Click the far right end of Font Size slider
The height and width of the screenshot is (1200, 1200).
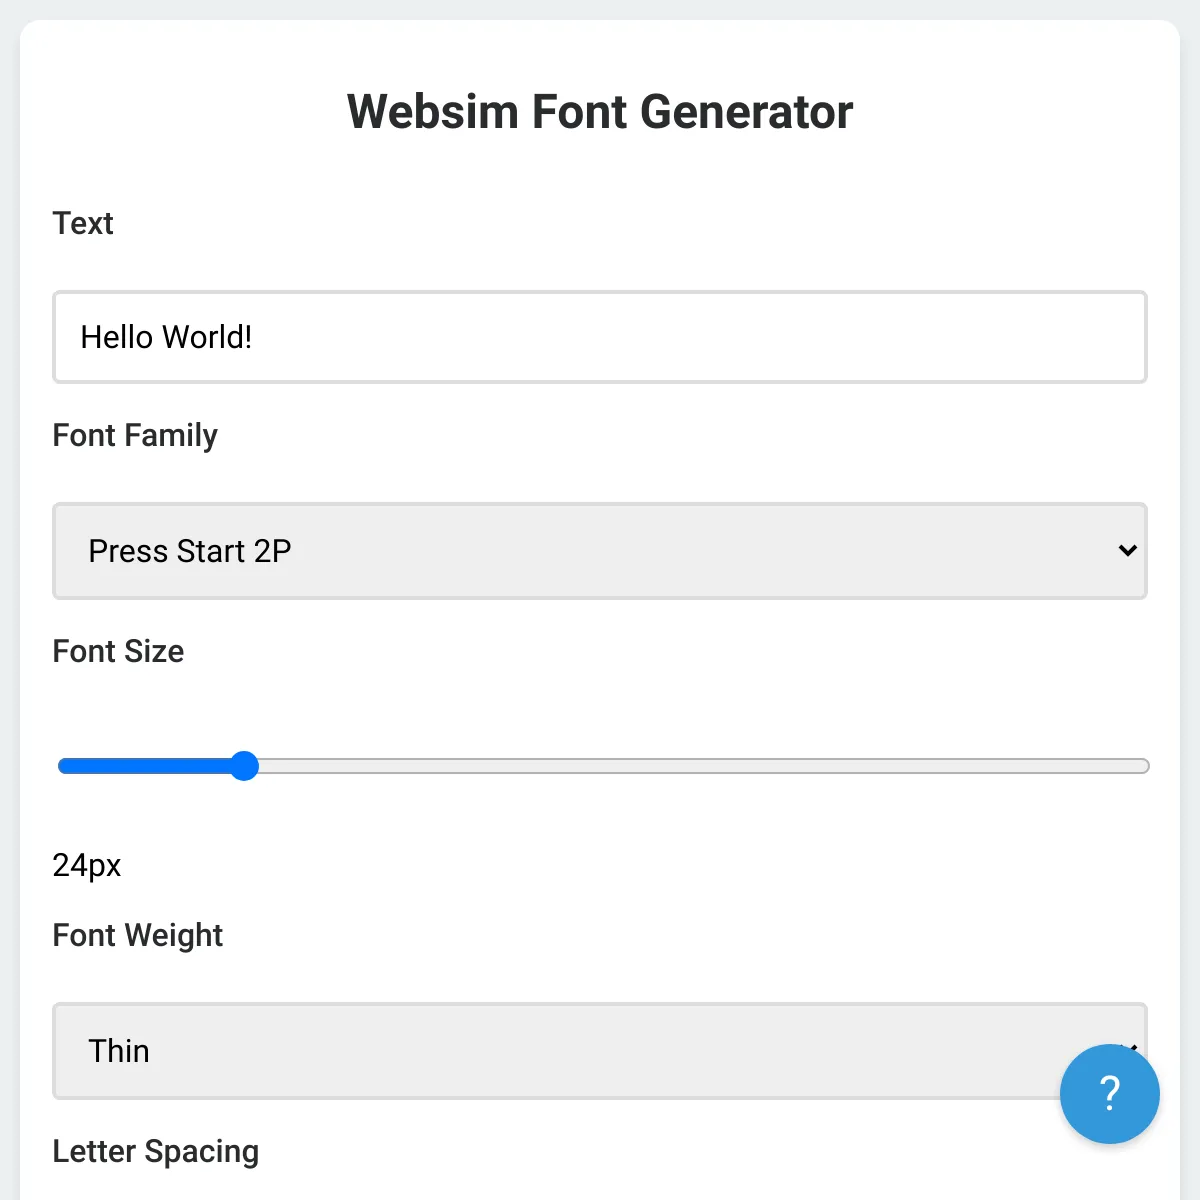coord(1142,766)
